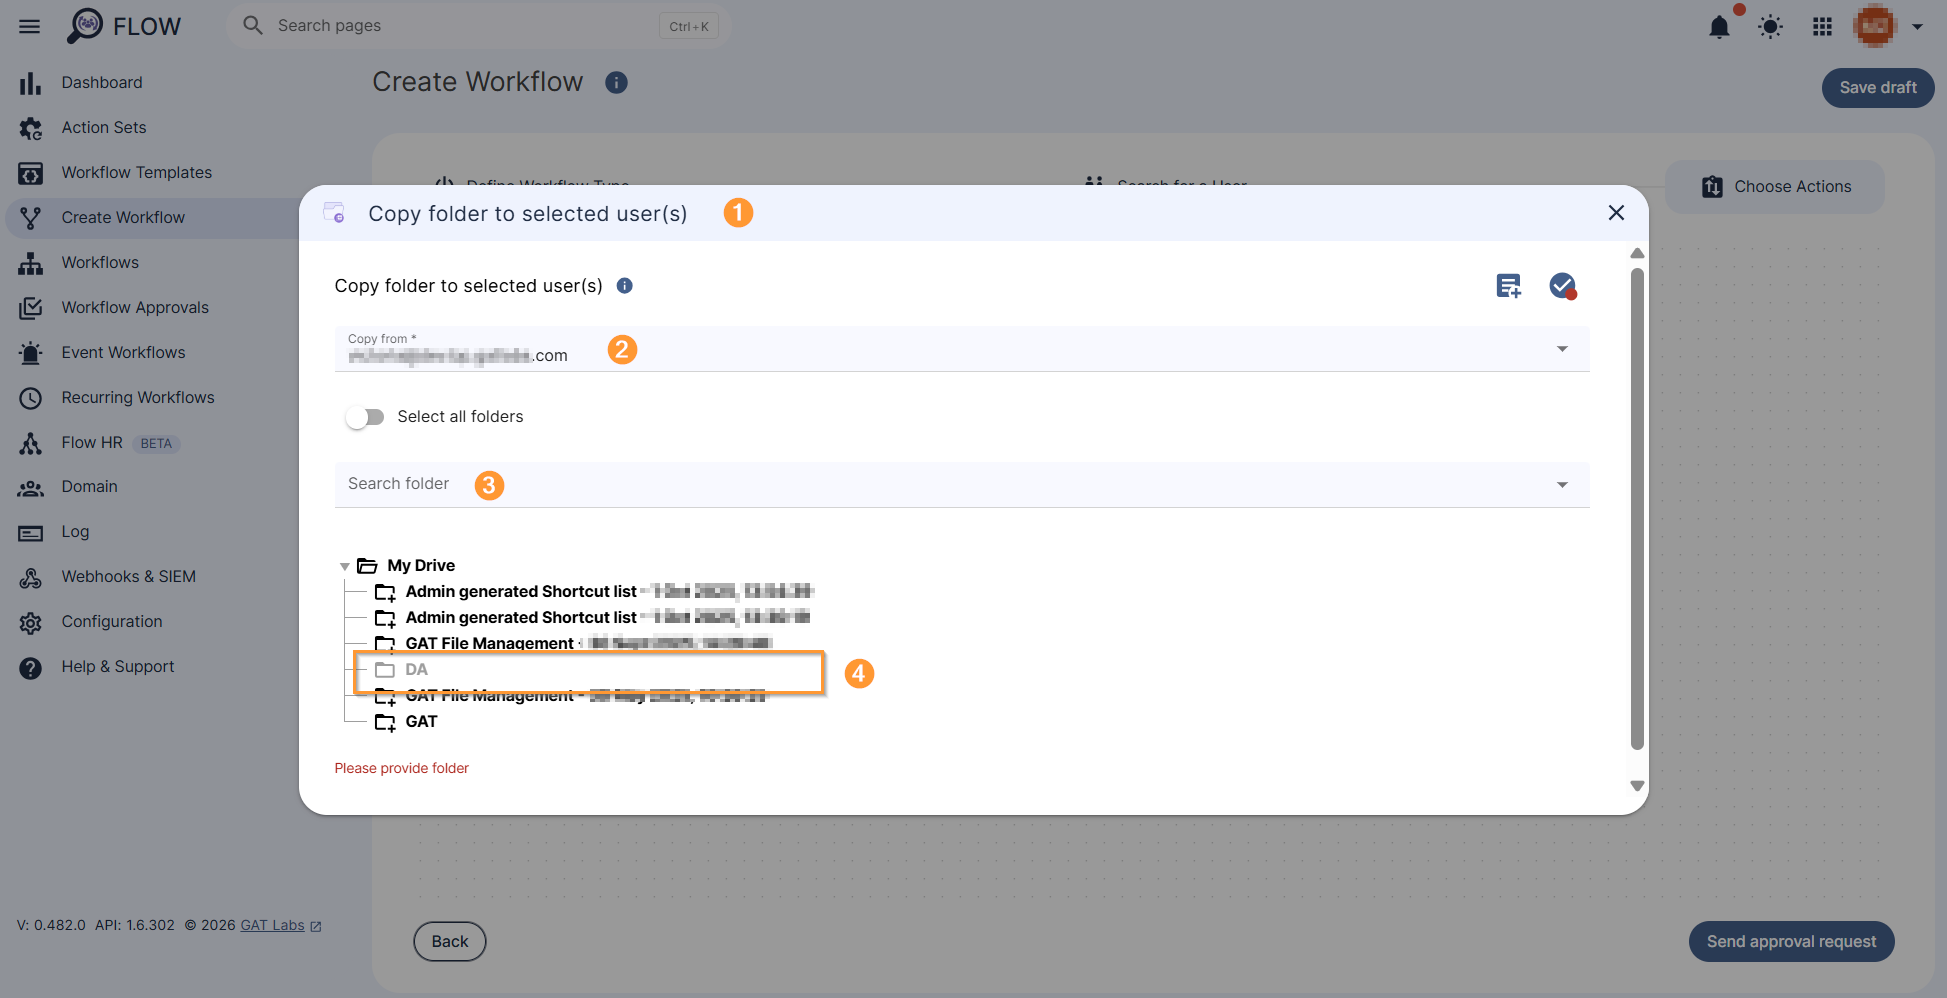Open the hamburger navigation menu
Screen dimensions: 1947x998
(30, 26)
